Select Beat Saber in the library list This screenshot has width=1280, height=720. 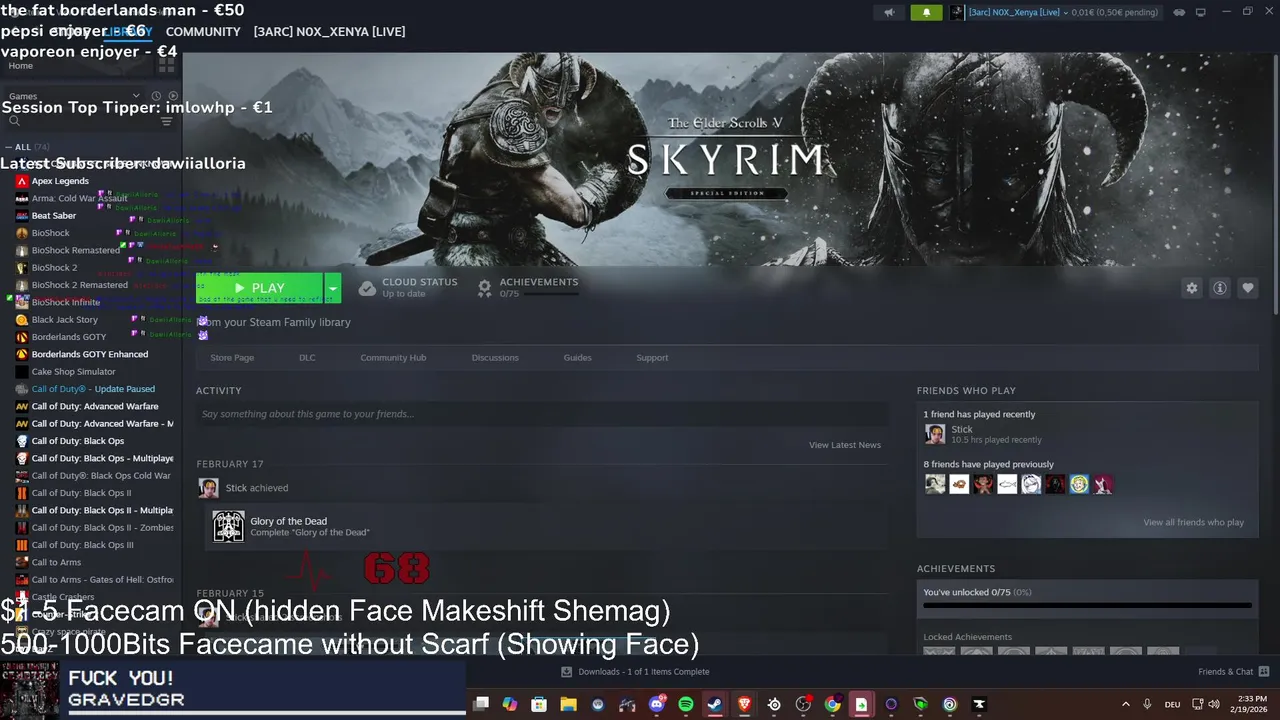coord(54,216)
